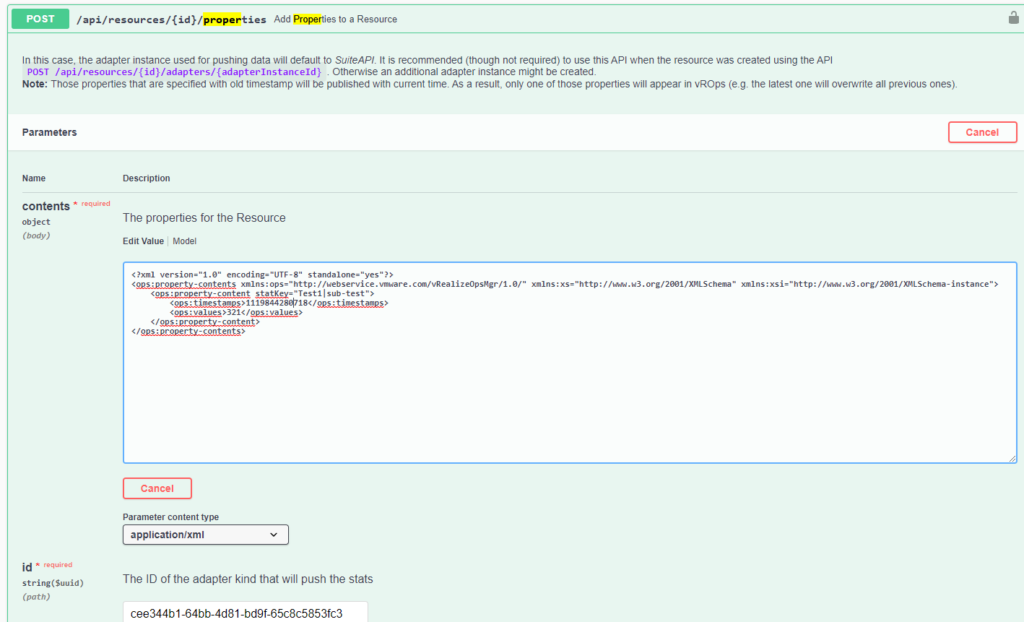Open the Parameter content type dropdown
Screen dimensions: 1024x622
pyautogui.click(x=205, y=535)
